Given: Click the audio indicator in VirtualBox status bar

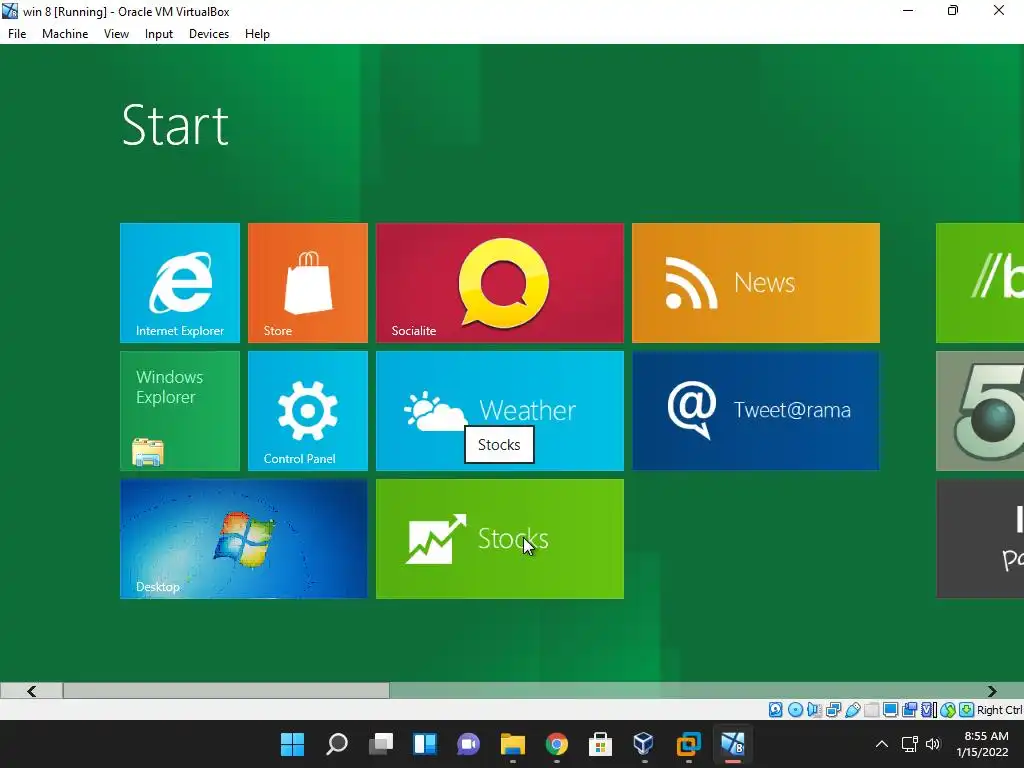Looking at the screenshot, I should point(814,710).
